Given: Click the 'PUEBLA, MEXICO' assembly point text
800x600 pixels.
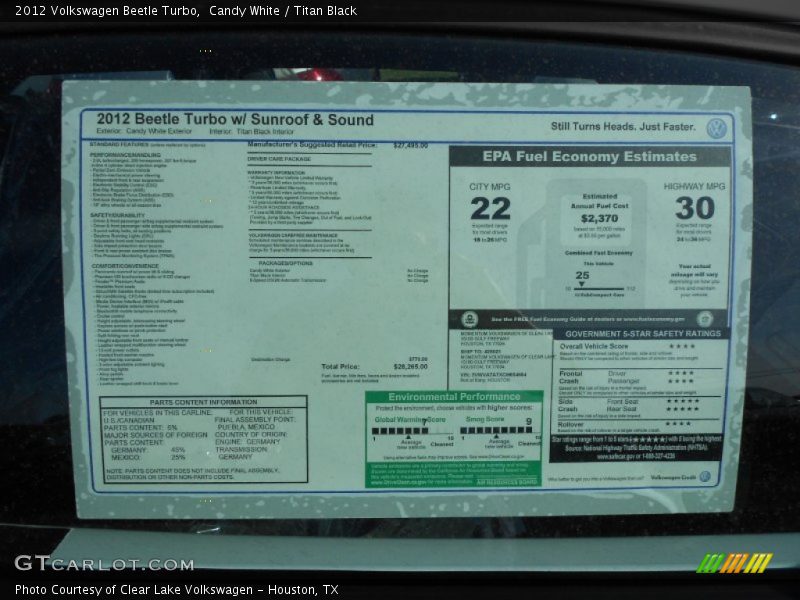Looking at the screenshot, I should point(246,427).
